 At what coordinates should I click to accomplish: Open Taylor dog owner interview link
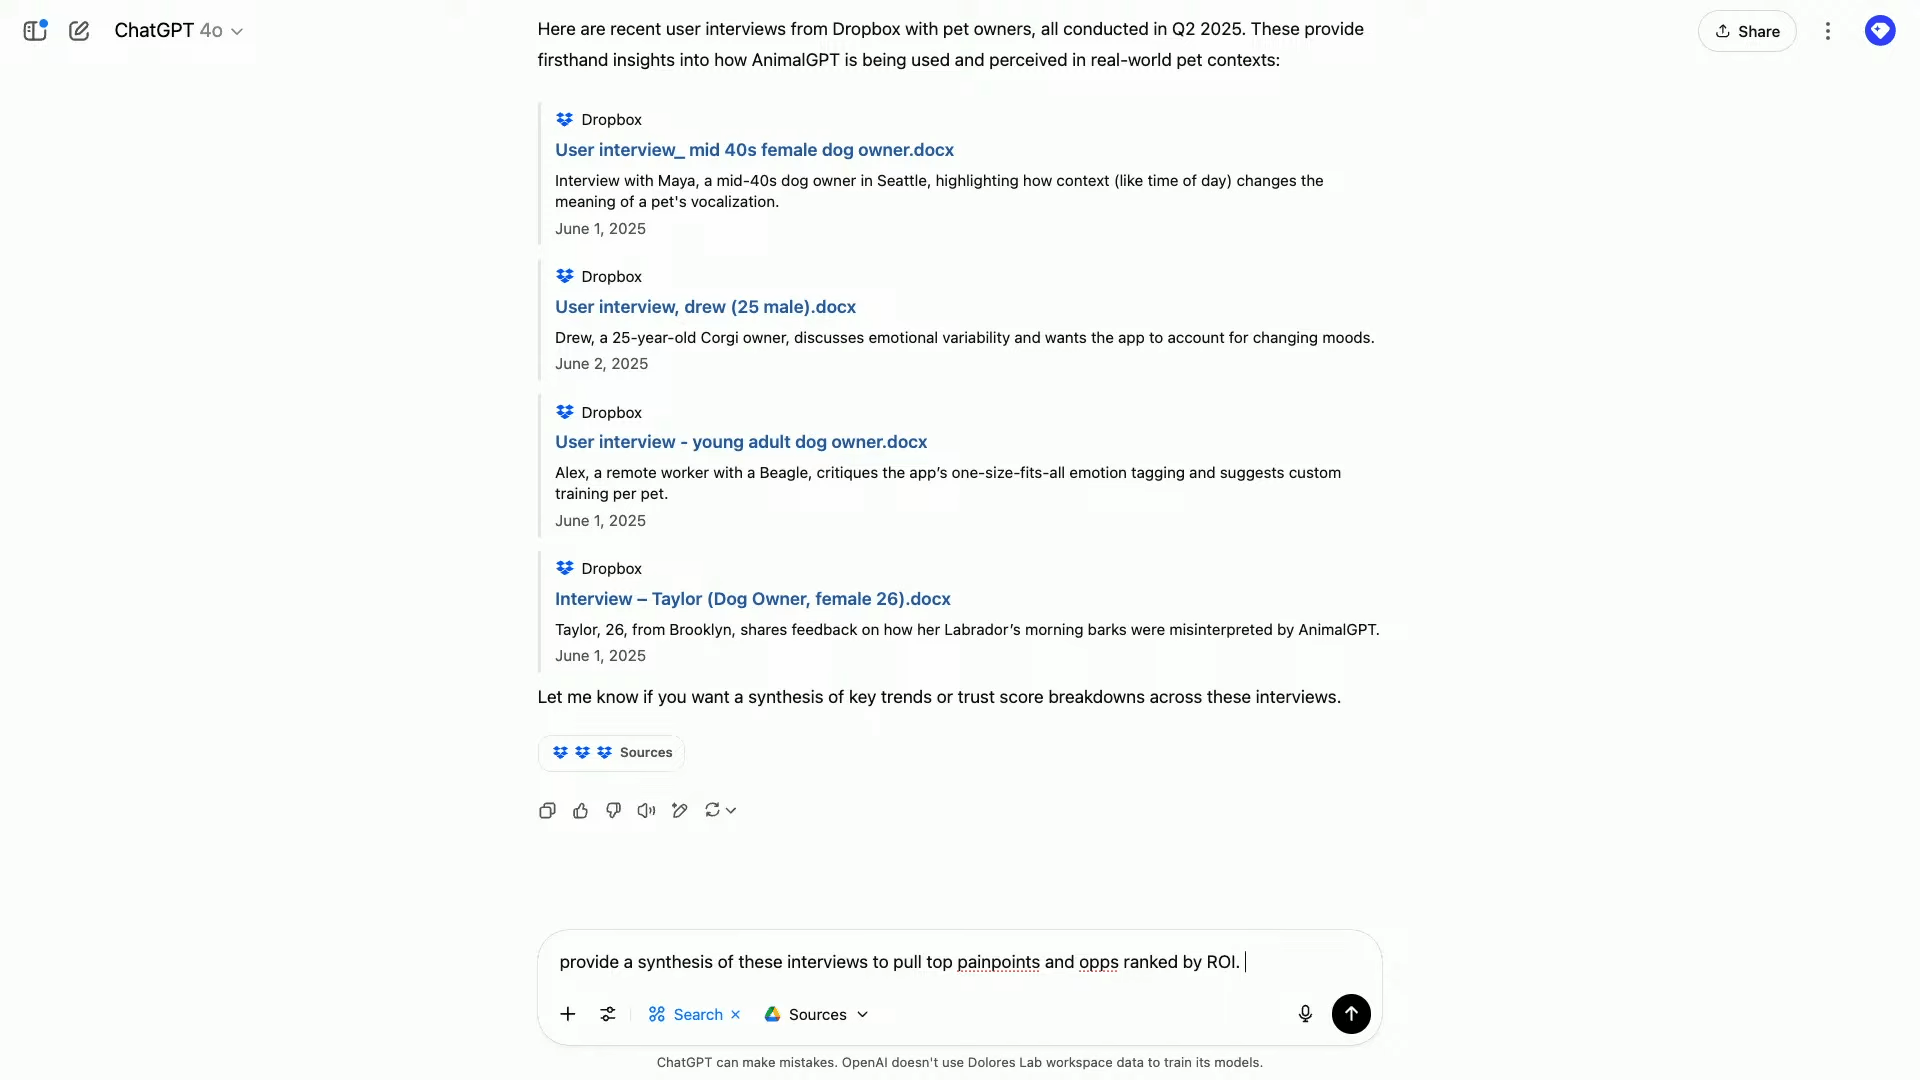click(x=752, y=599)
